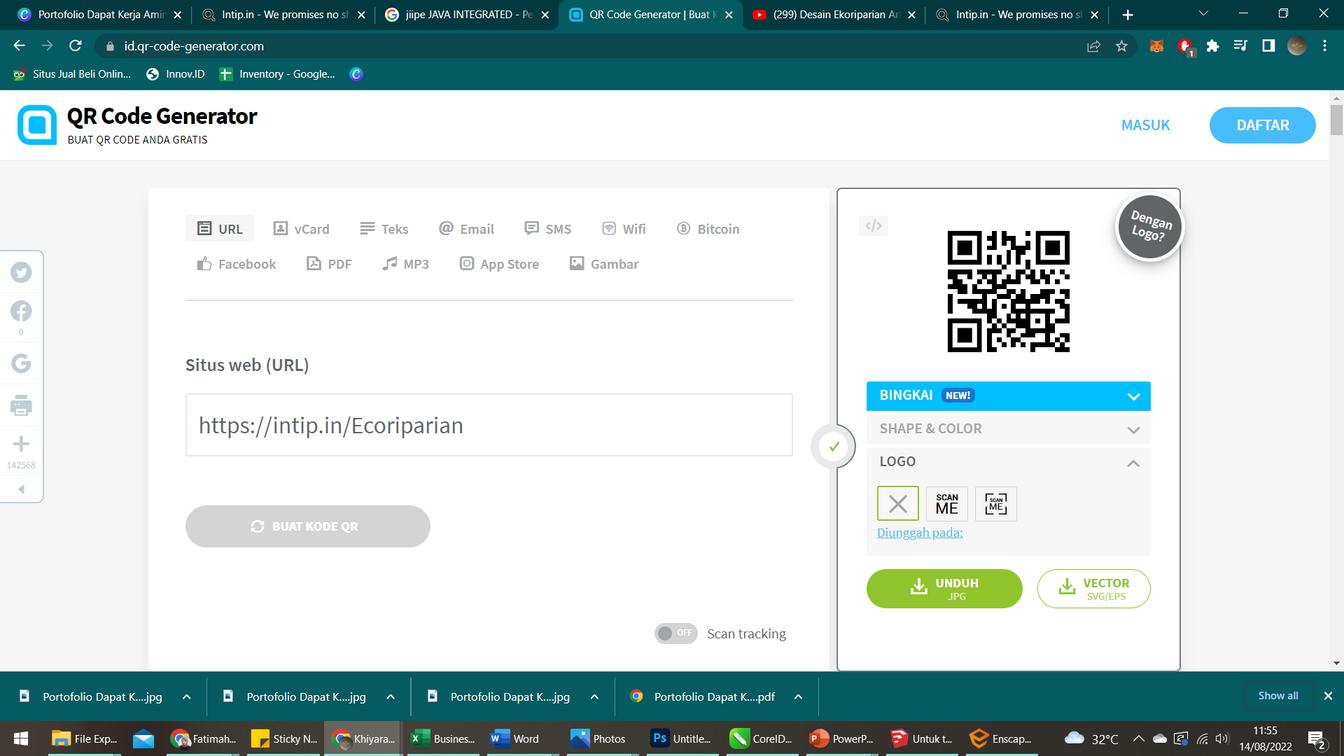This screenshot has width=1344, height=756.
Task: Select the App Store type tab
Action: [499, 264]
